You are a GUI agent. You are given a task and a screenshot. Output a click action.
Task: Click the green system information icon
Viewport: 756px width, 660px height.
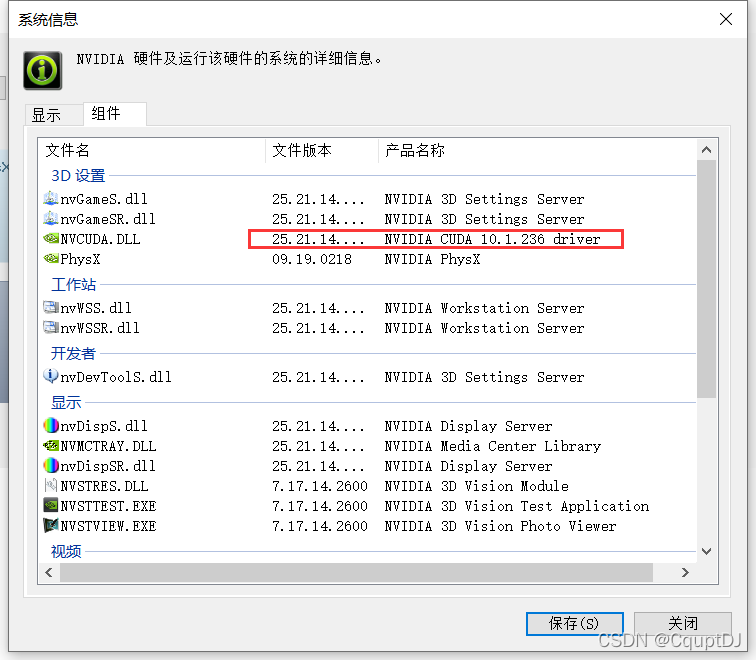click(x=42, y=70)
